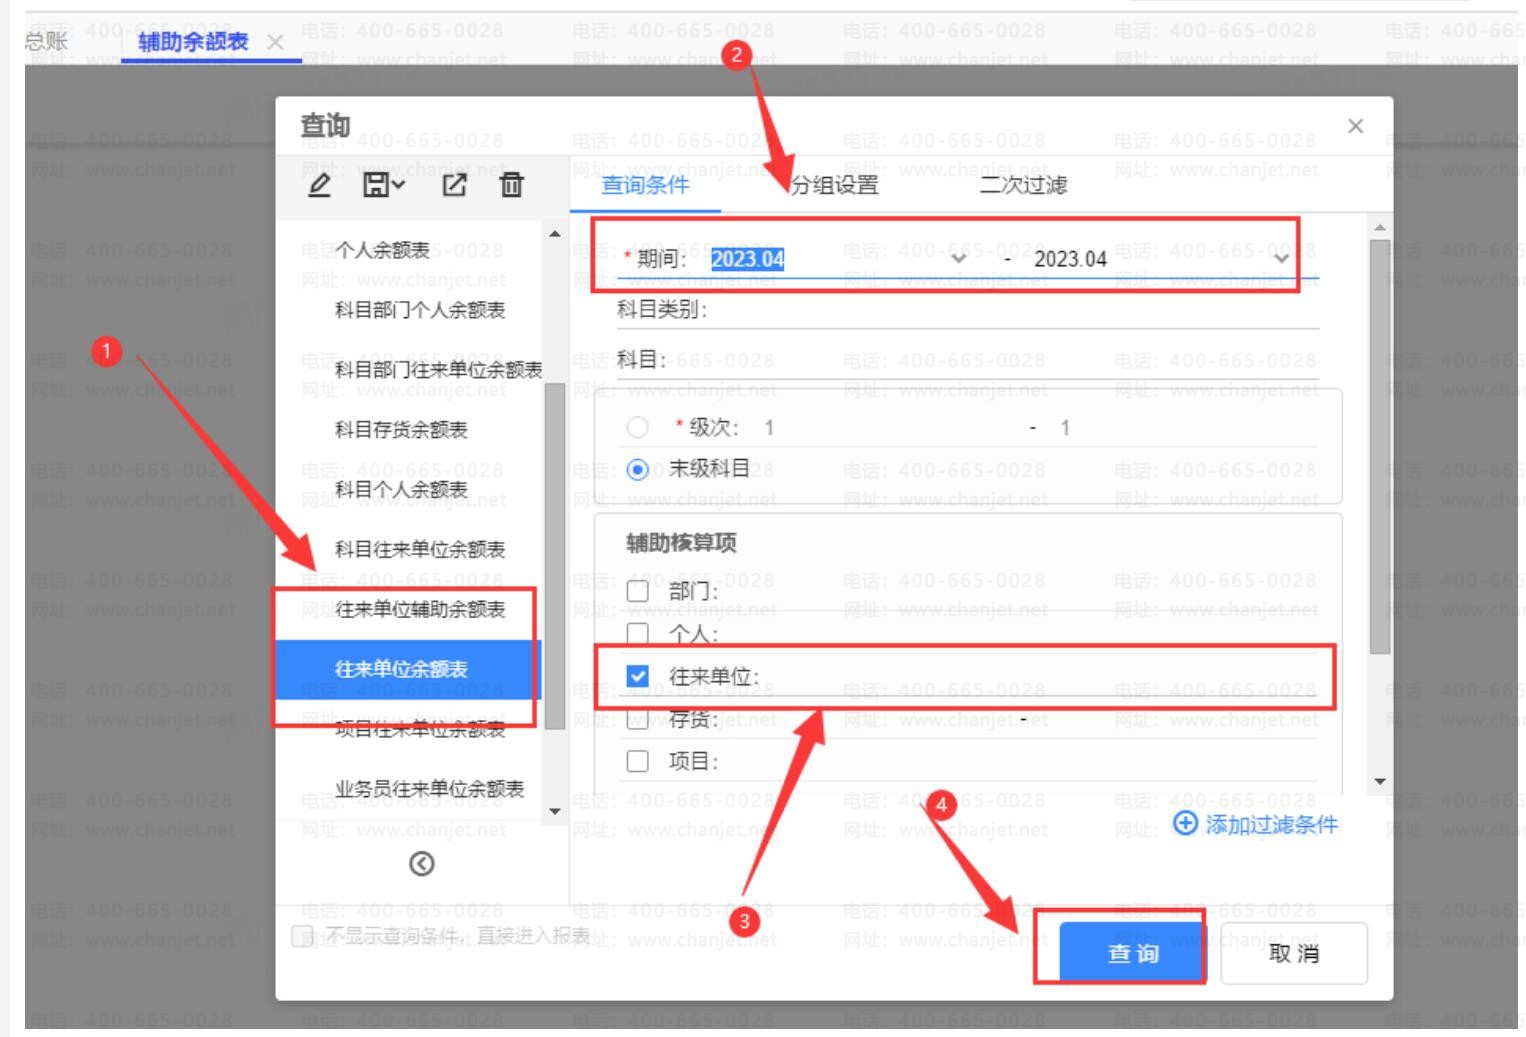
Task: Click conditions panel scroll up arrow
Action: [1380, 228]
